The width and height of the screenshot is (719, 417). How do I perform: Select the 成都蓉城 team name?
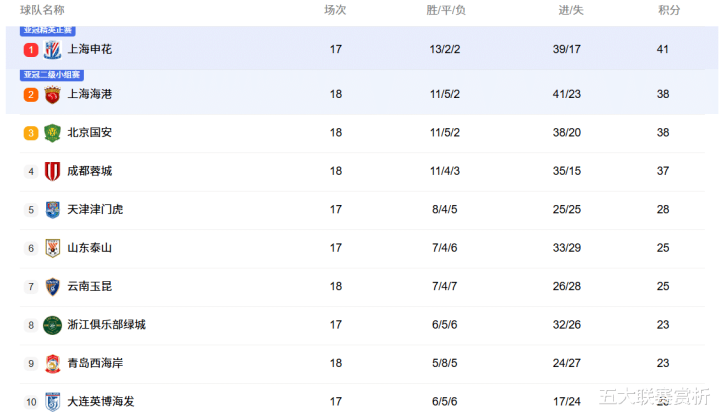pyautogui.click(x=89, y=171)
